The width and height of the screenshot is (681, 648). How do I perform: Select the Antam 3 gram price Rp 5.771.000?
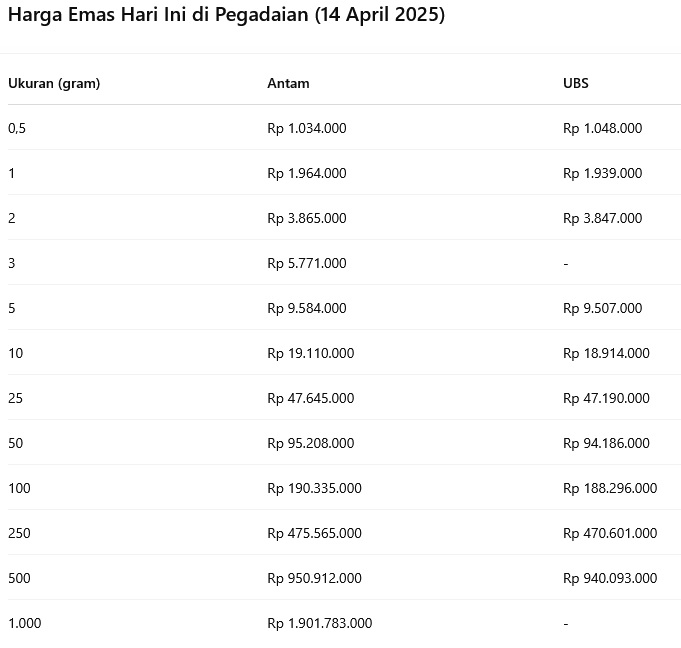[307, 263]
